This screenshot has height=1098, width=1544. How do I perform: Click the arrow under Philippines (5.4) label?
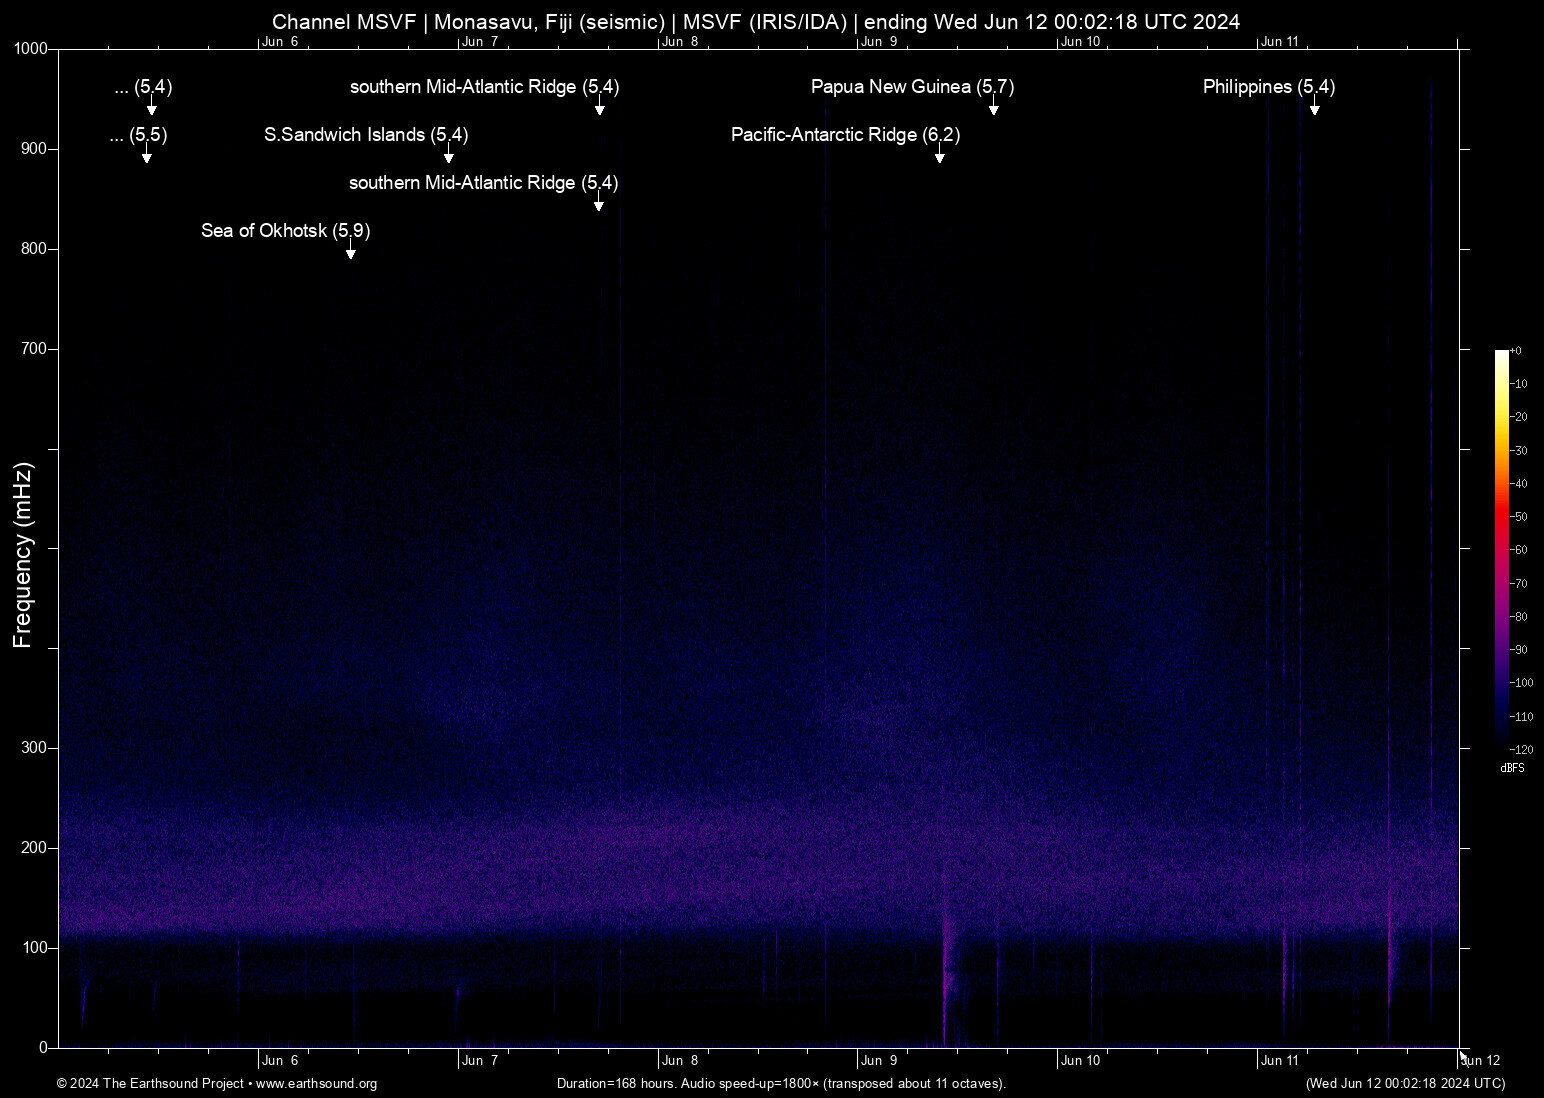tap(1314, 107)
